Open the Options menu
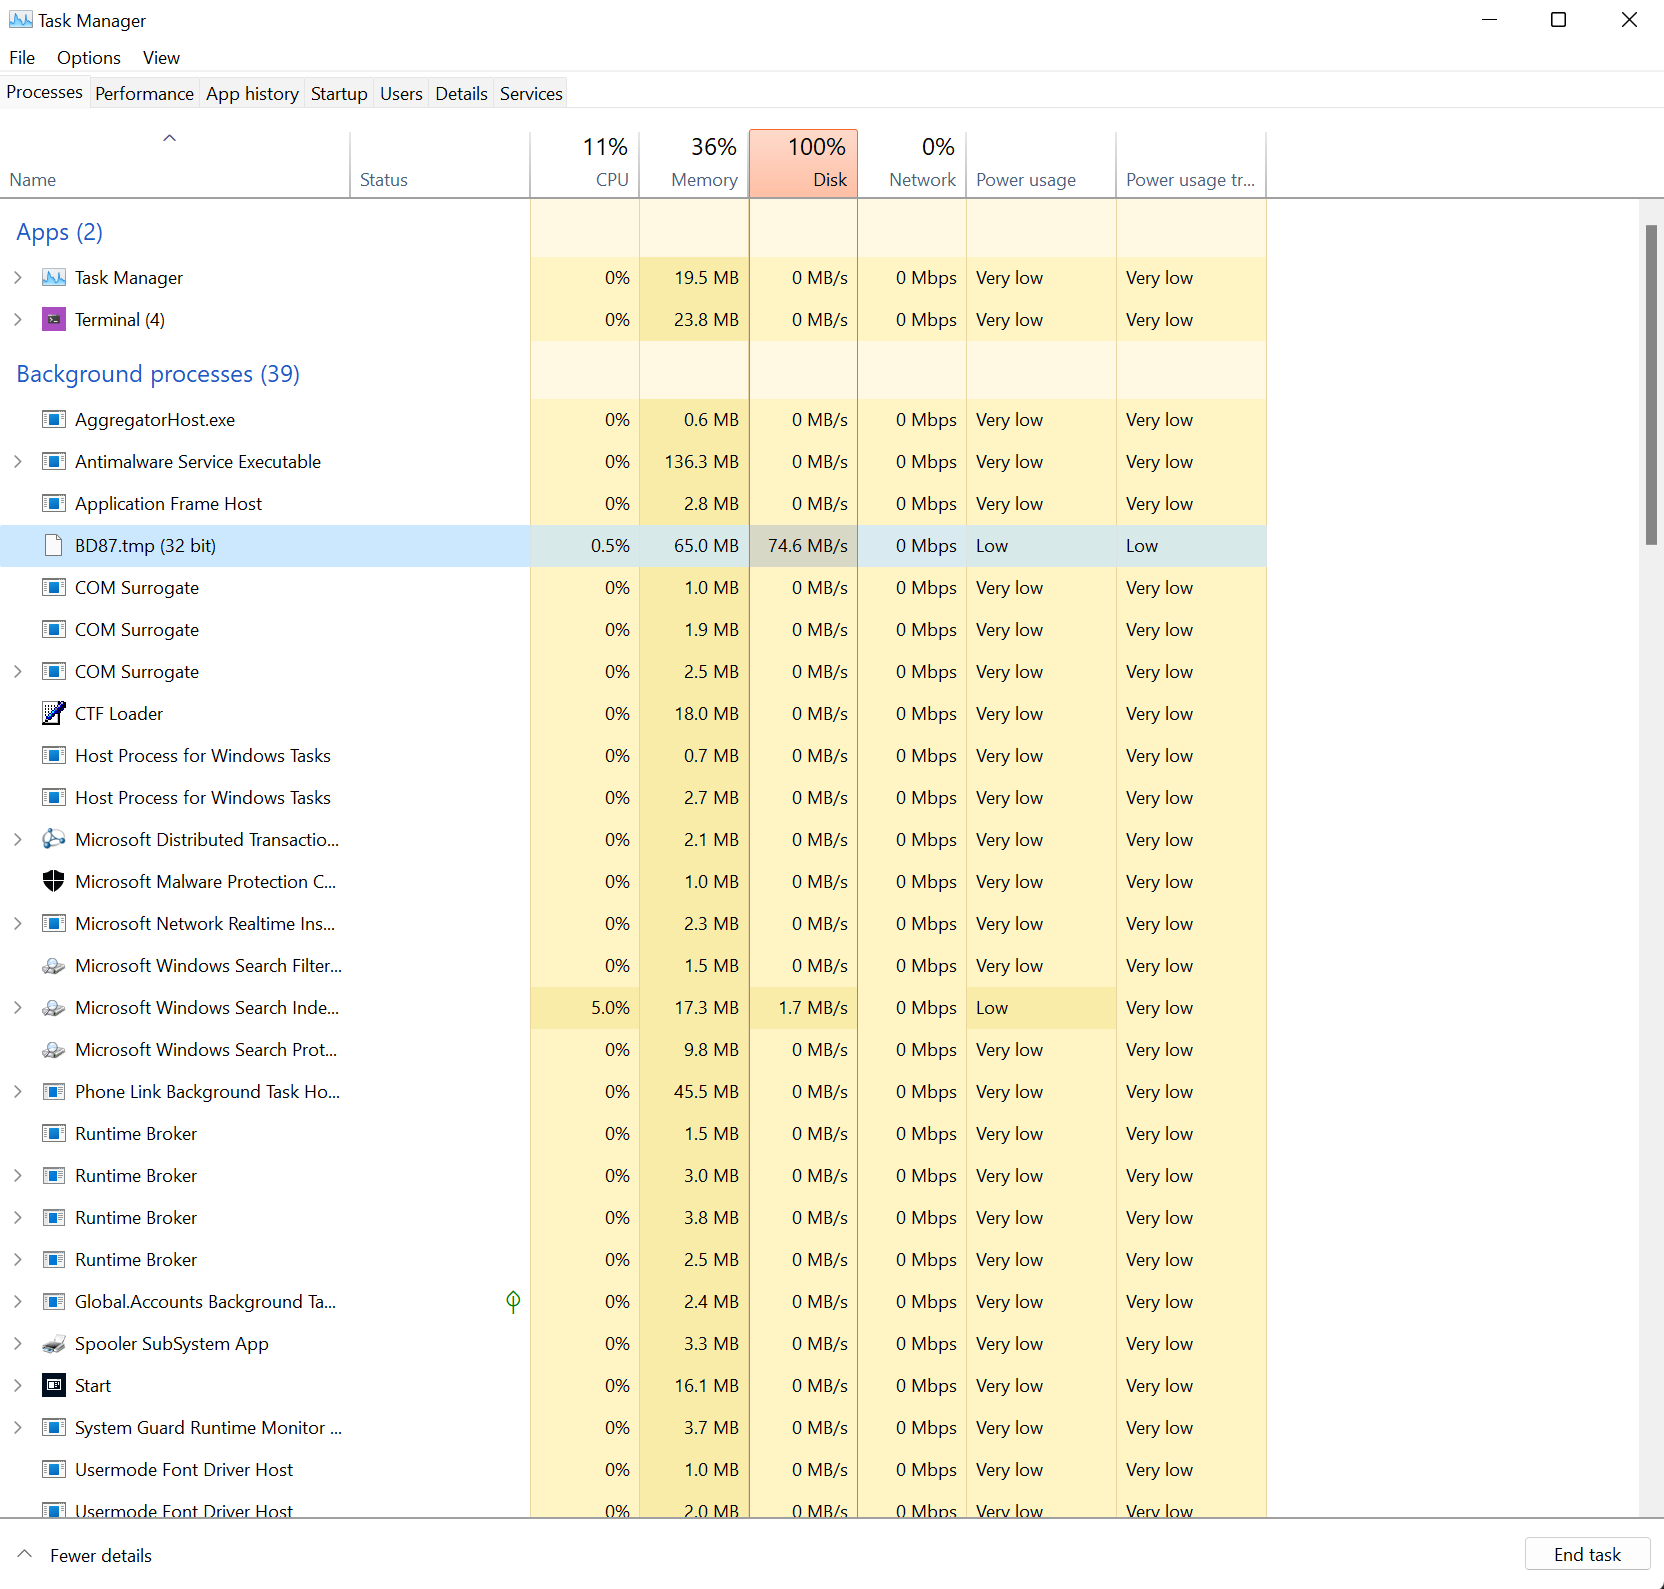Image resolution: width=1664 pixels, height=1589 pixels. click(x=88, y=58)
